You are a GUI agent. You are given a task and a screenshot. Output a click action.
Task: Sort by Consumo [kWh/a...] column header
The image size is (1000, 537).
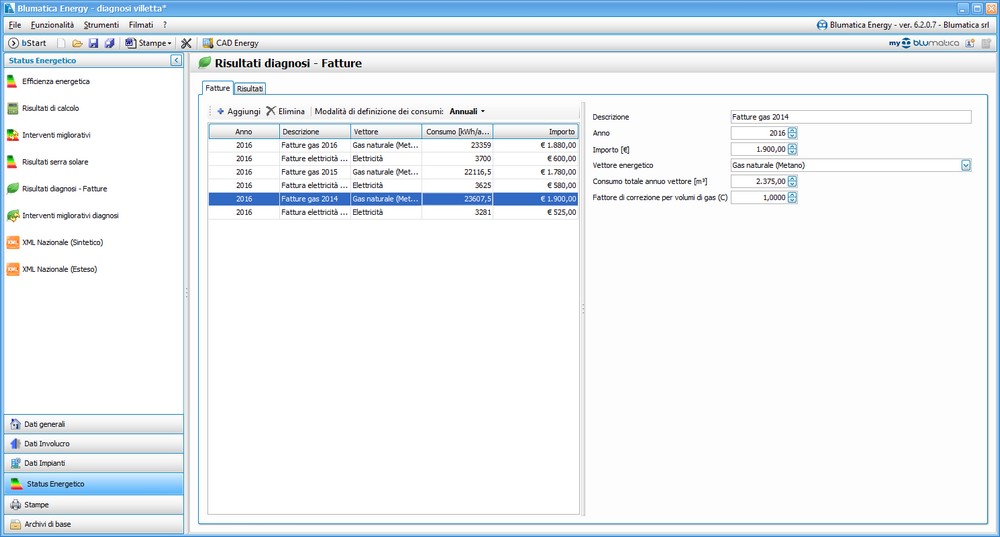click(x=457, y=131)
